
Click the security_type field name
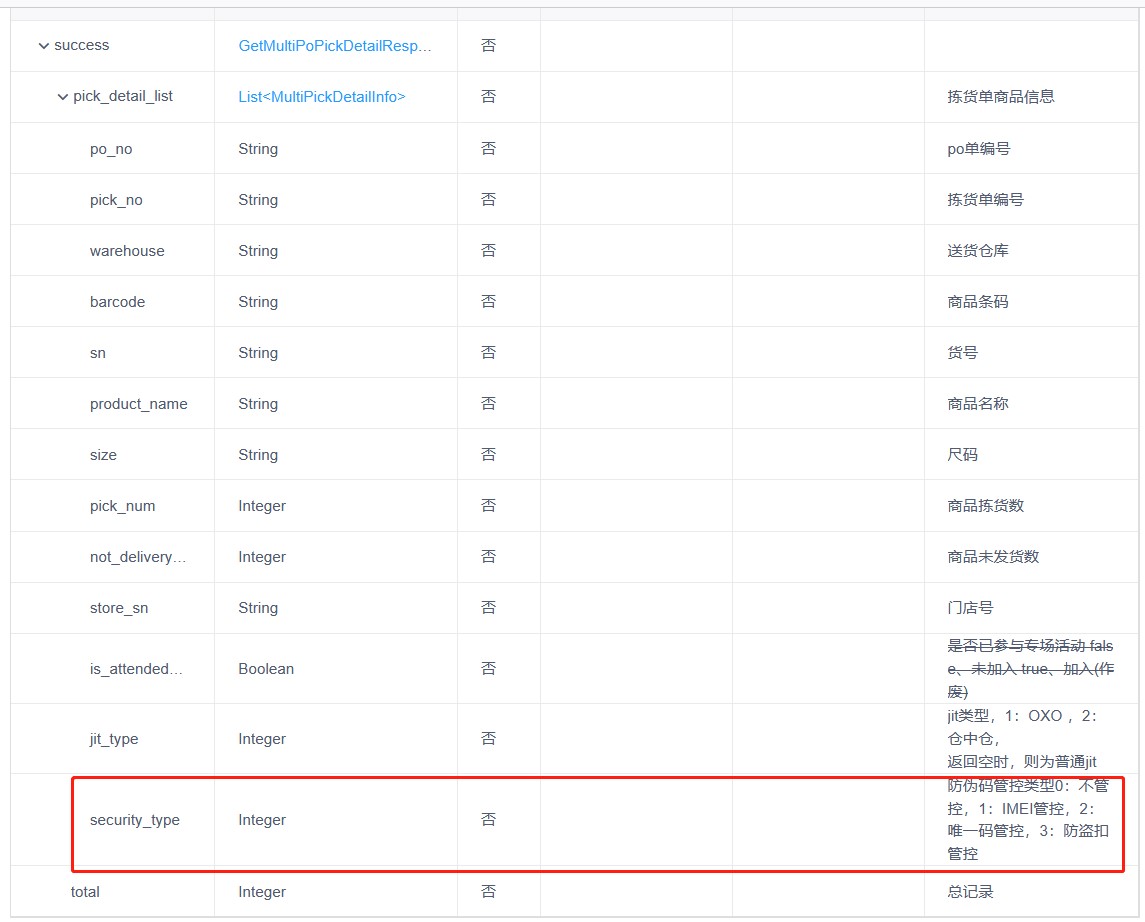tap(135, 820)
